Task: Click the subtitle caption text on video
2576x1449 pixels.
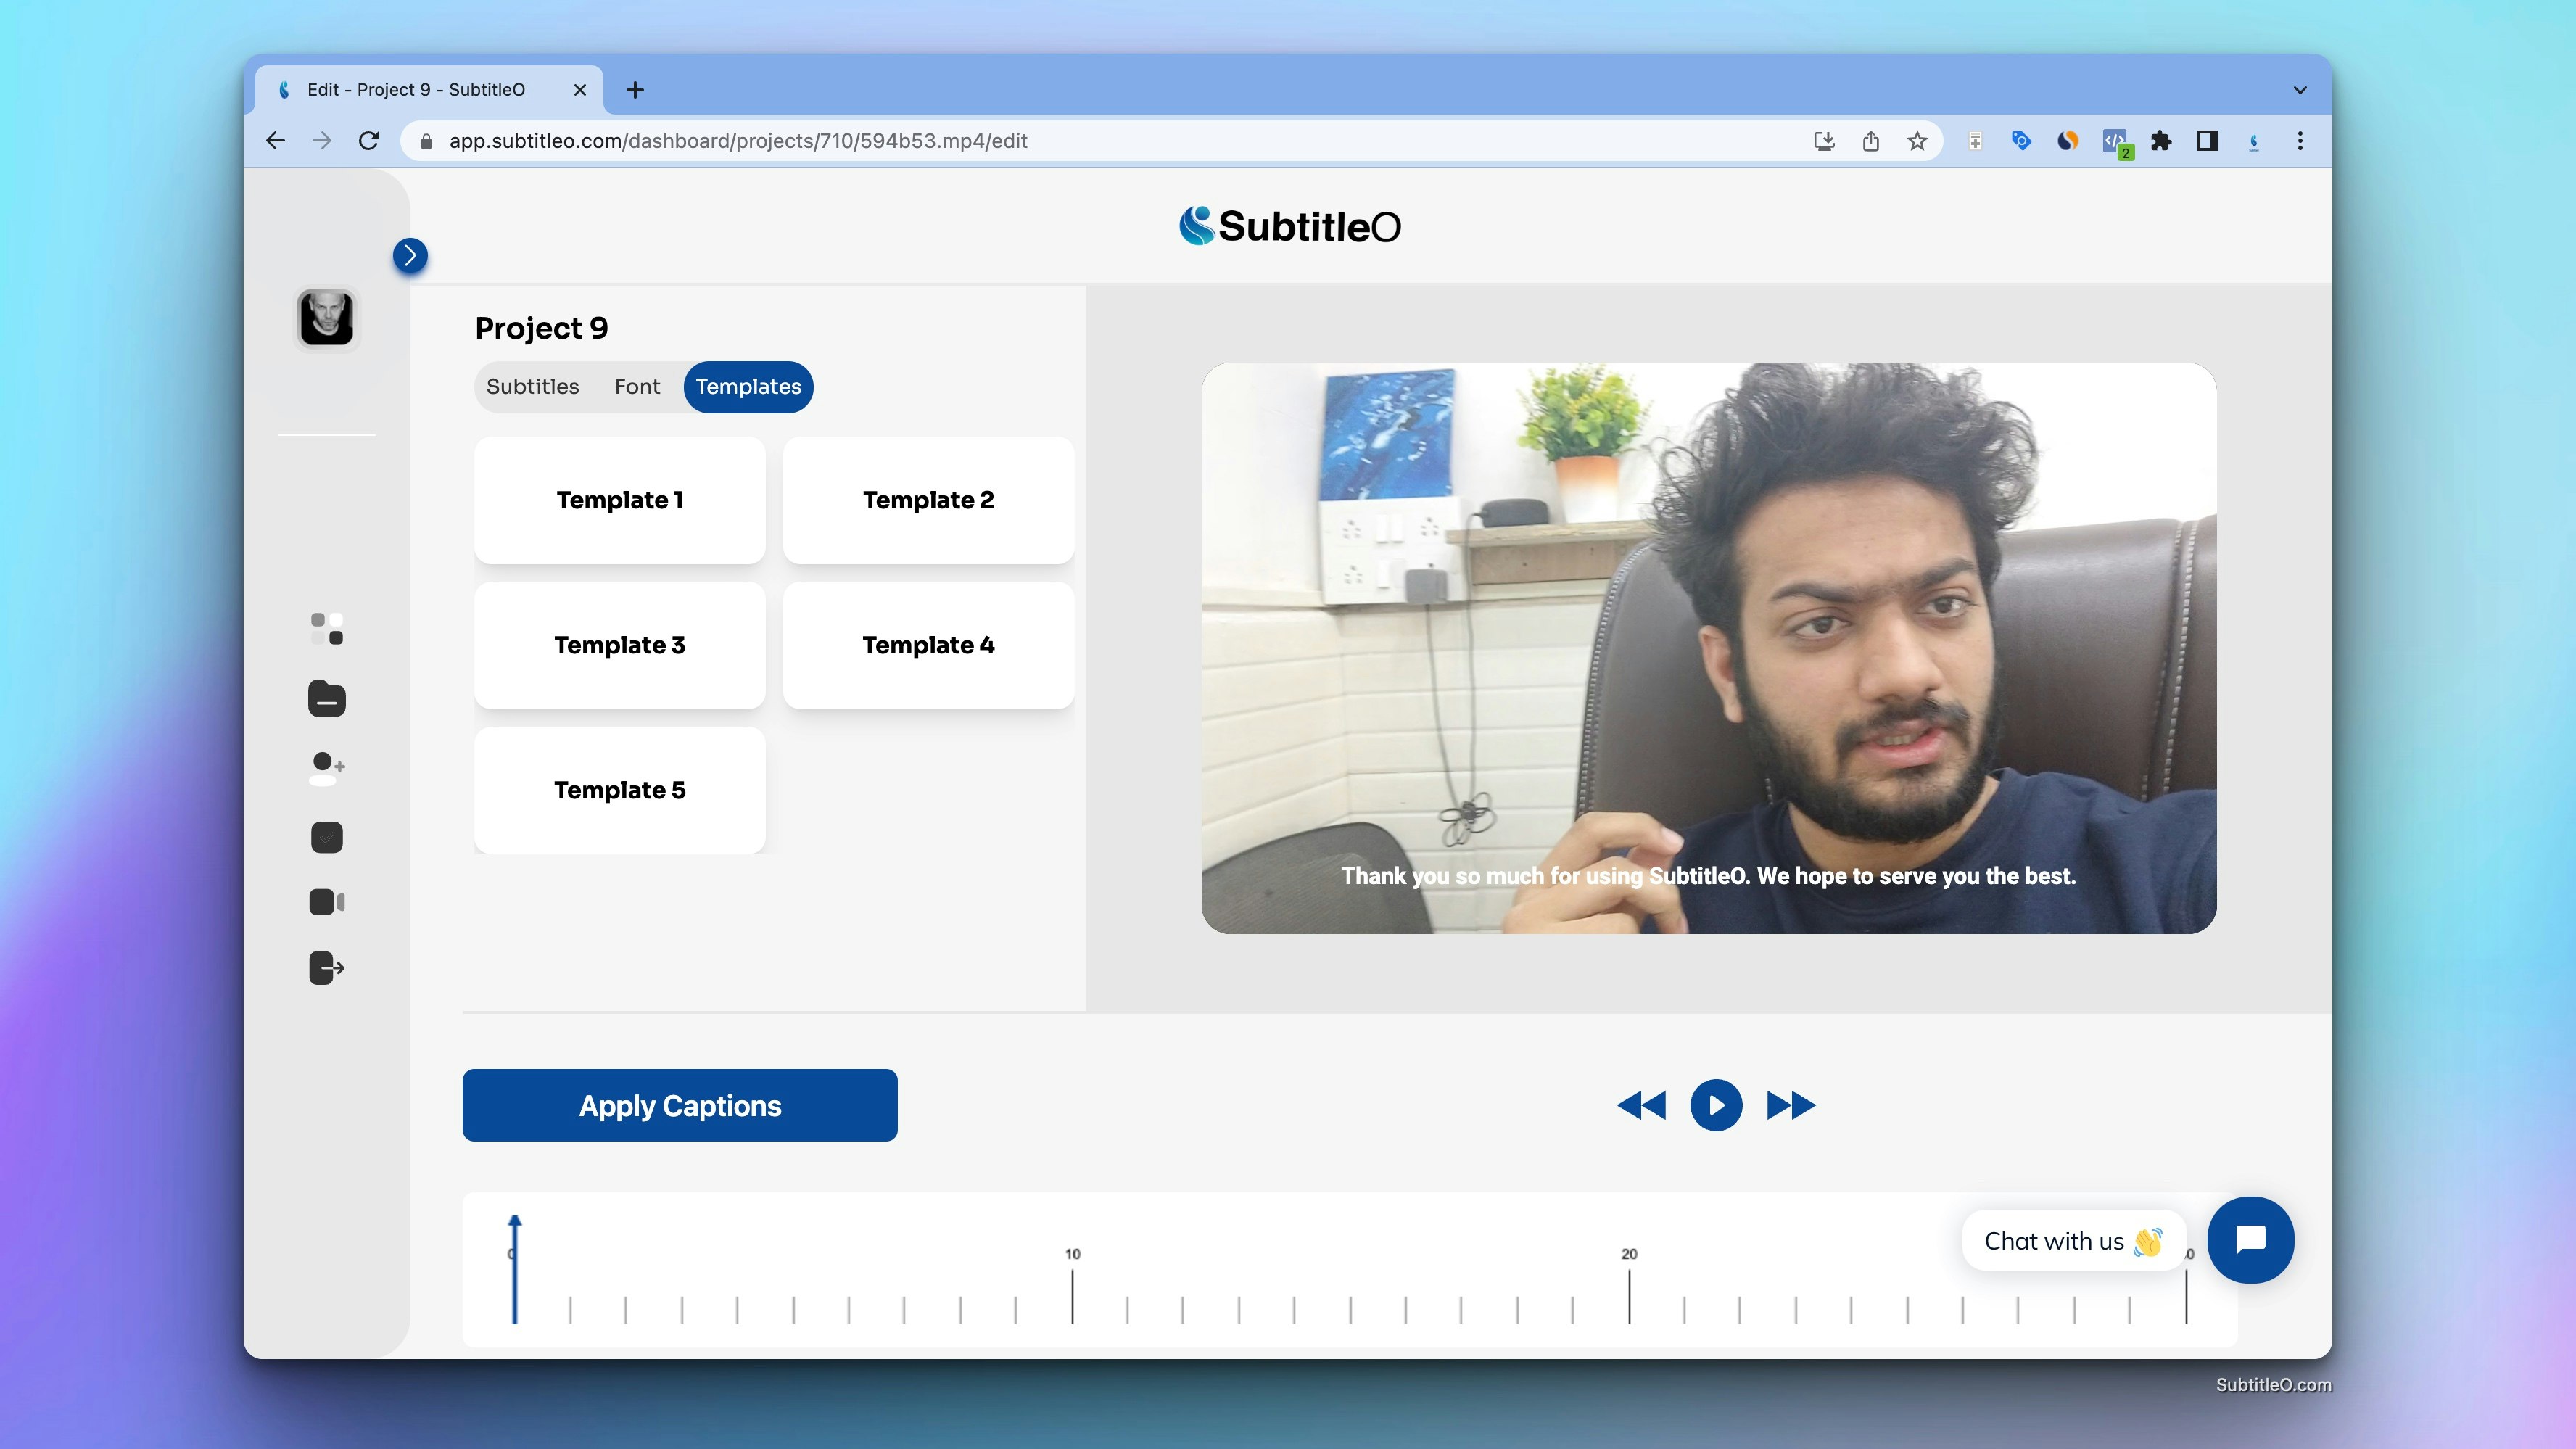Action: pos(1708,876)
